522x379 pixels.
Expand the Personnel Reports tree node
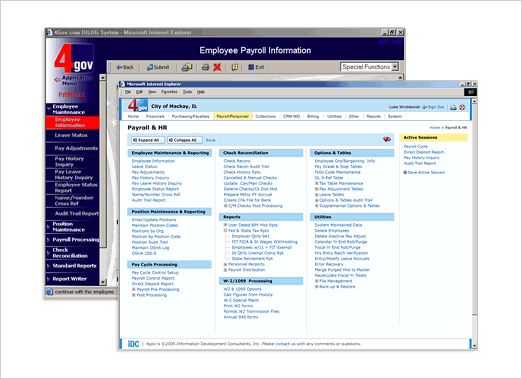225,264
